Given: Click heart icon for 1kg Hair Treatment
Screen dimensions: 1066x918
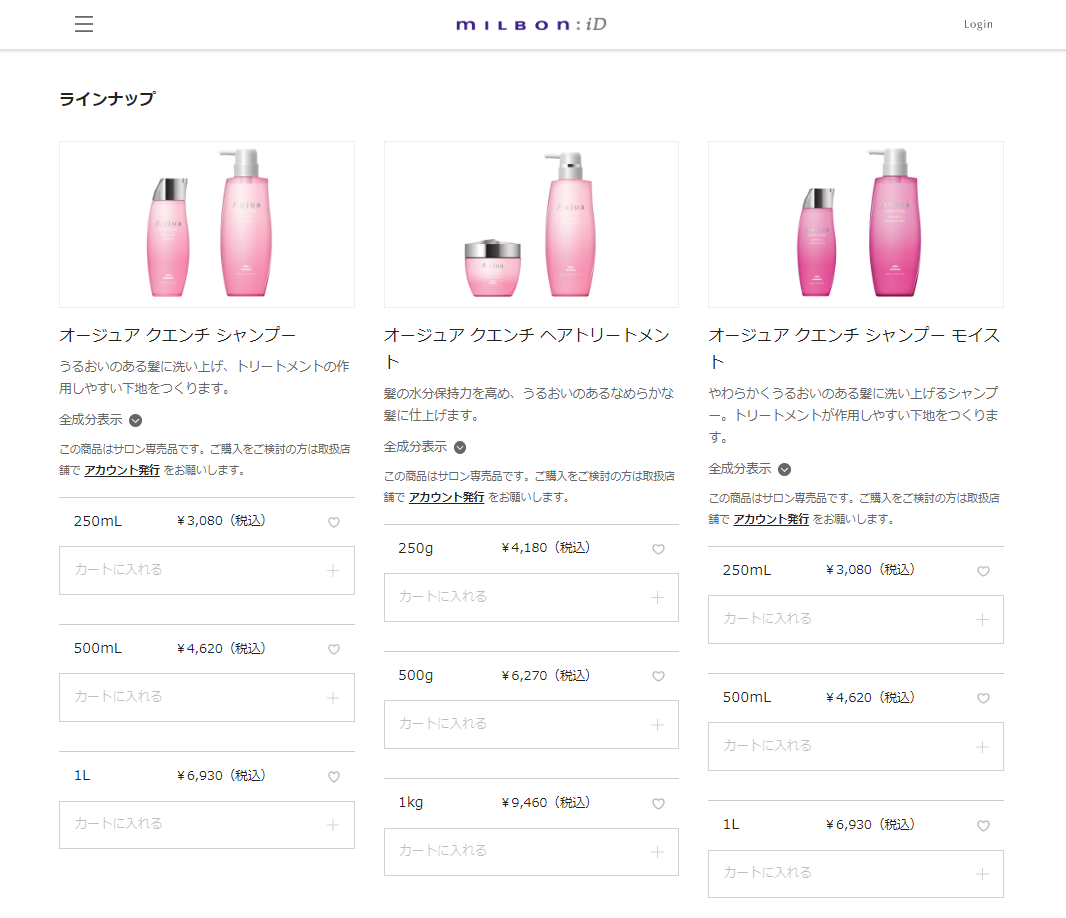Looking at the screenshot, I should pos(658,804).
